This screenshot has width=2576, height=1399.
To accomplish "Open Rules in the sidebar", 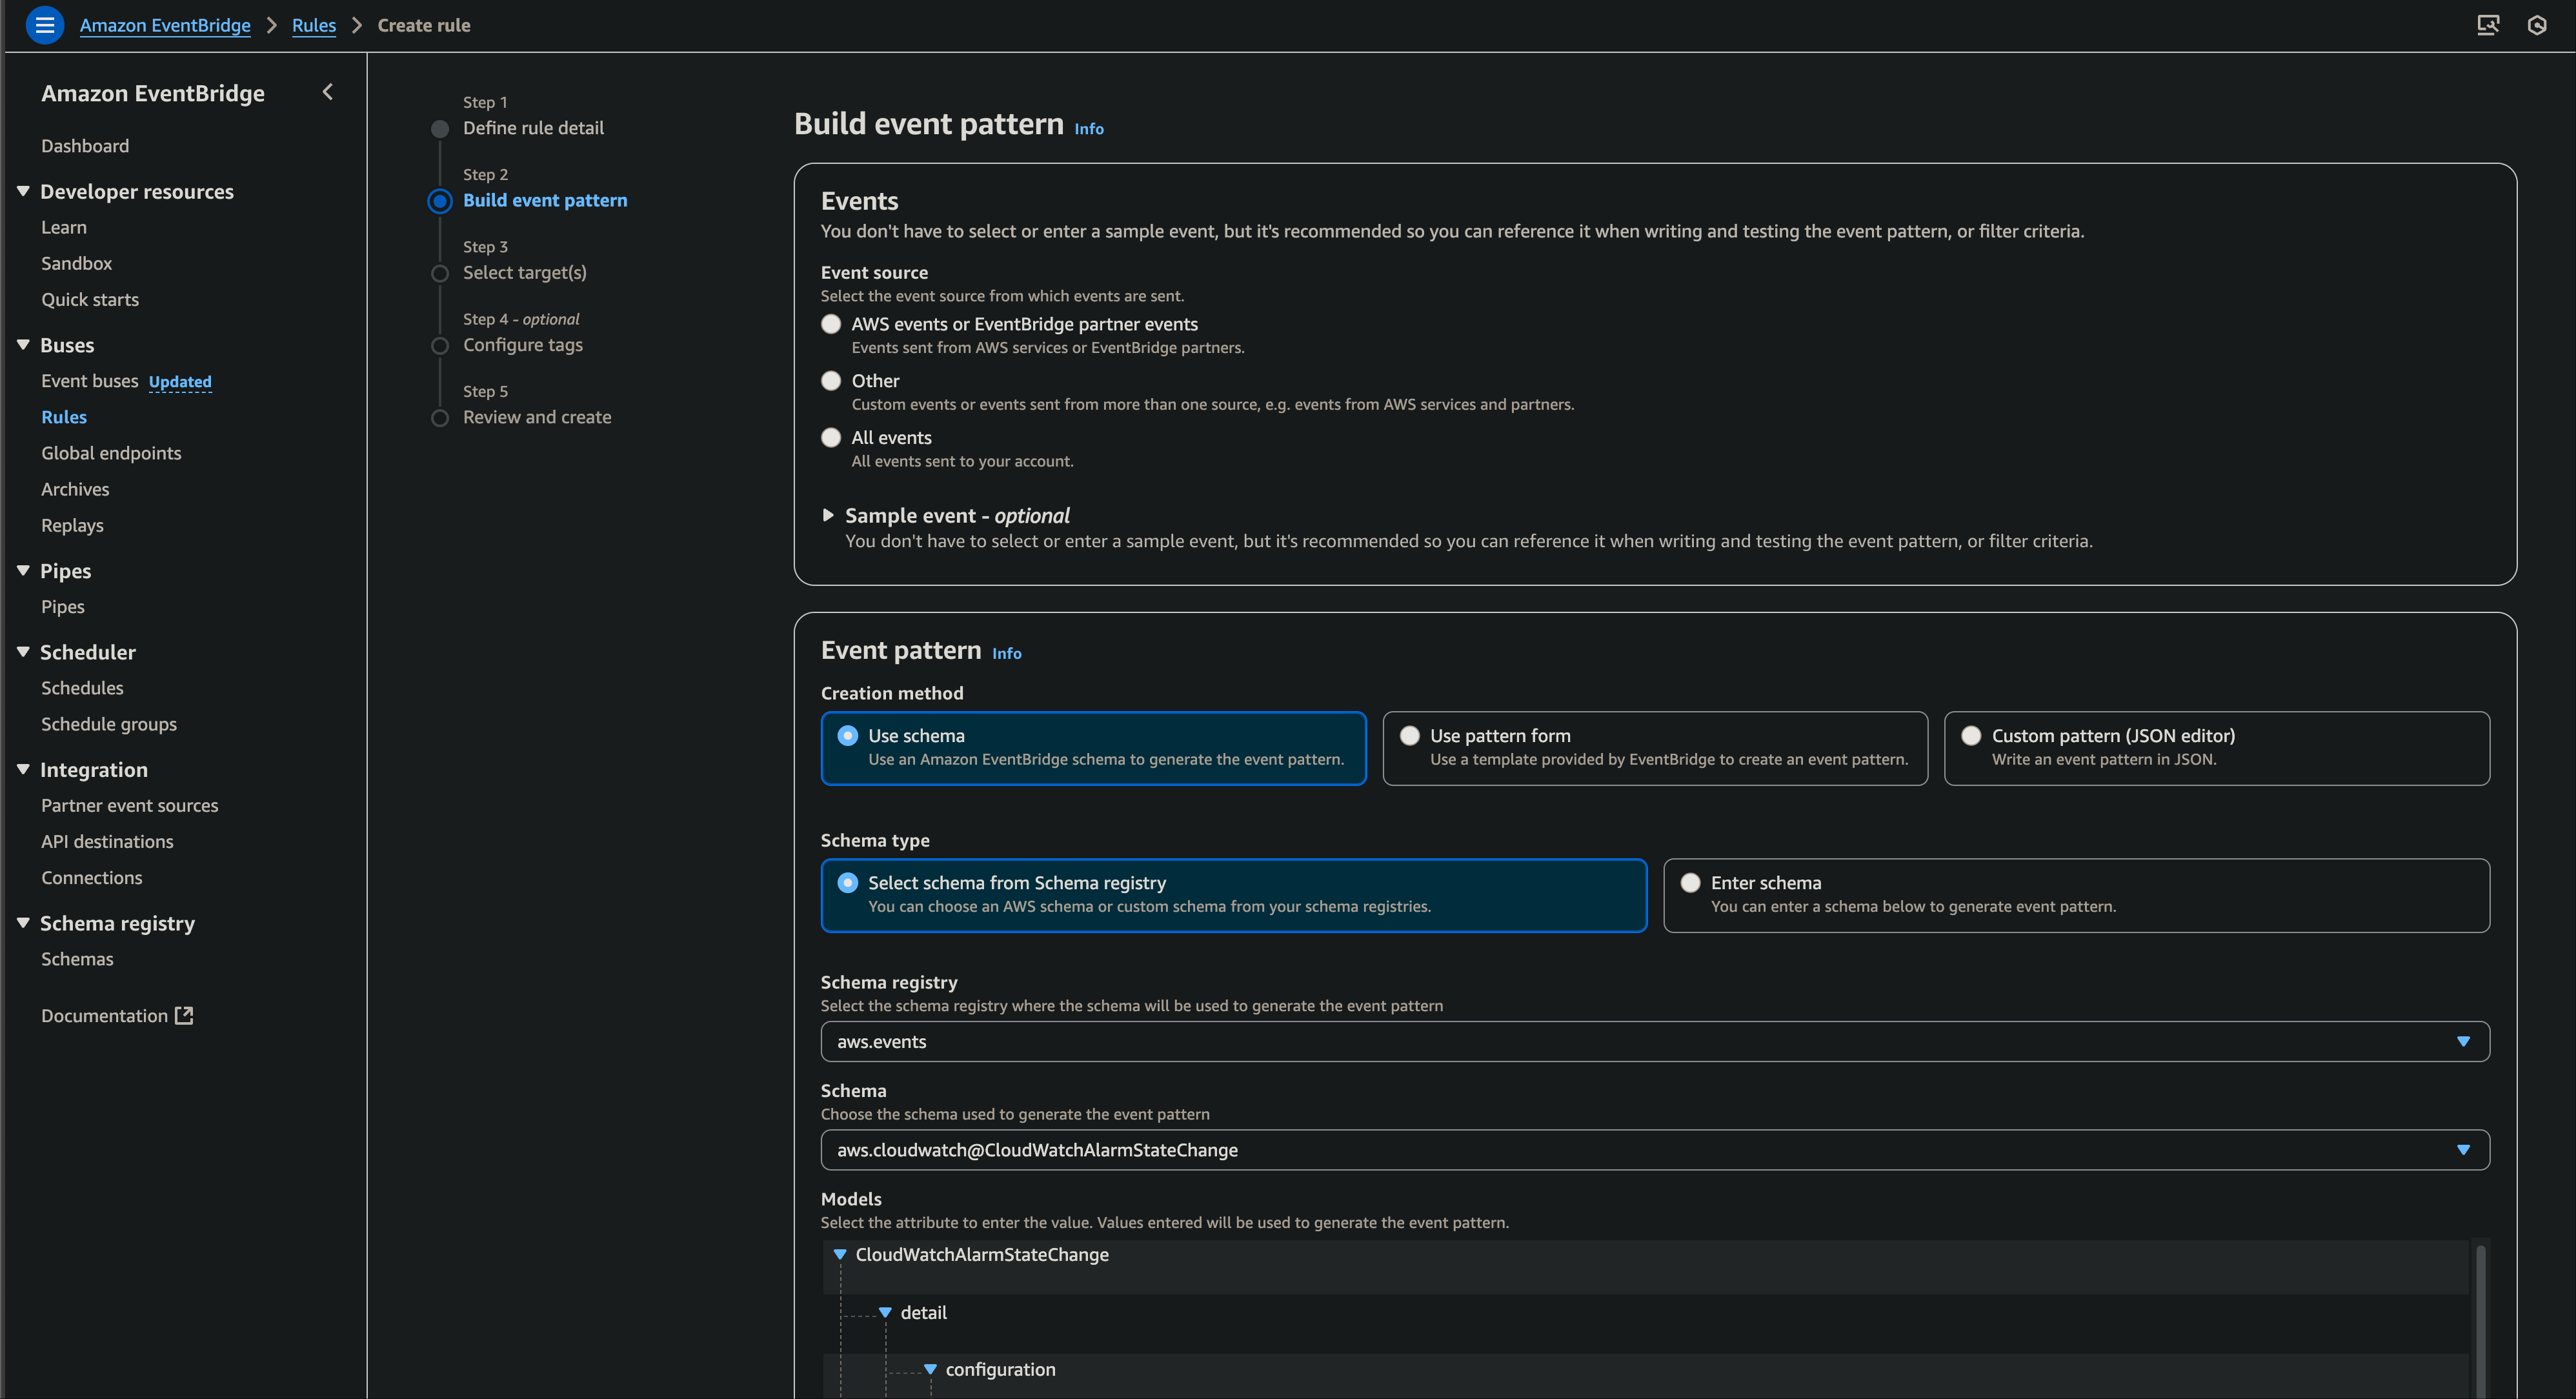I will [64, 417].
